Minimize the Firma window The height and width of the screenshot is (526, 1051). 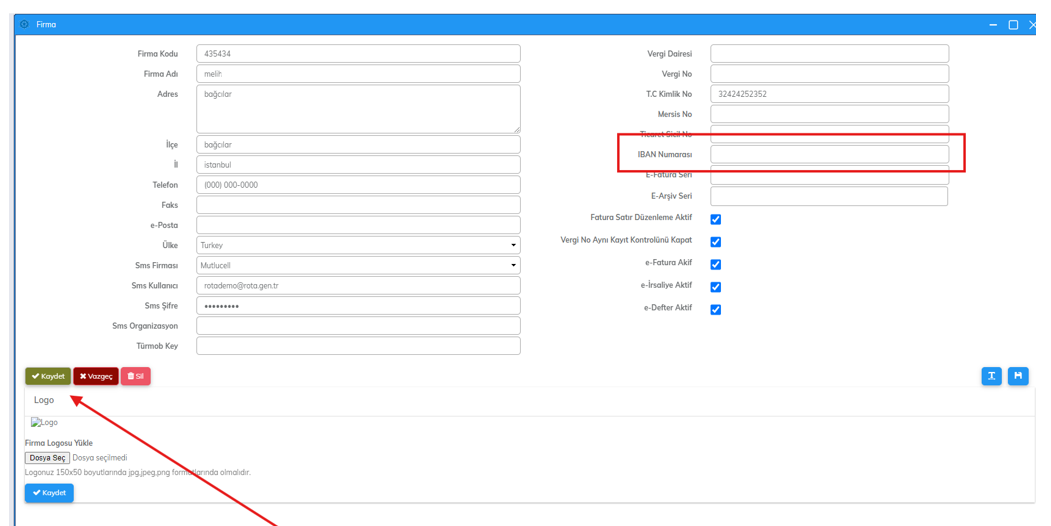coord(993,24)
